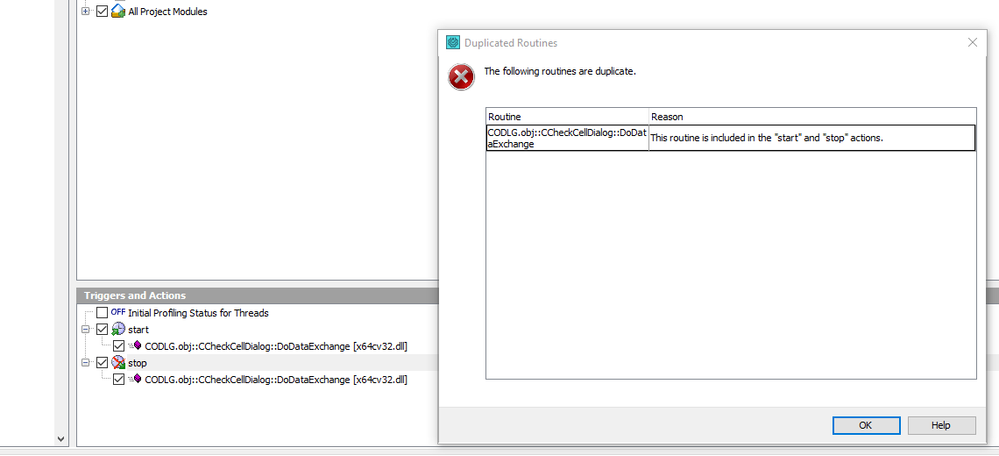Select the start trigger label
Screen dimensions: 999x456
pyautogui.click(x=138, y=330)
